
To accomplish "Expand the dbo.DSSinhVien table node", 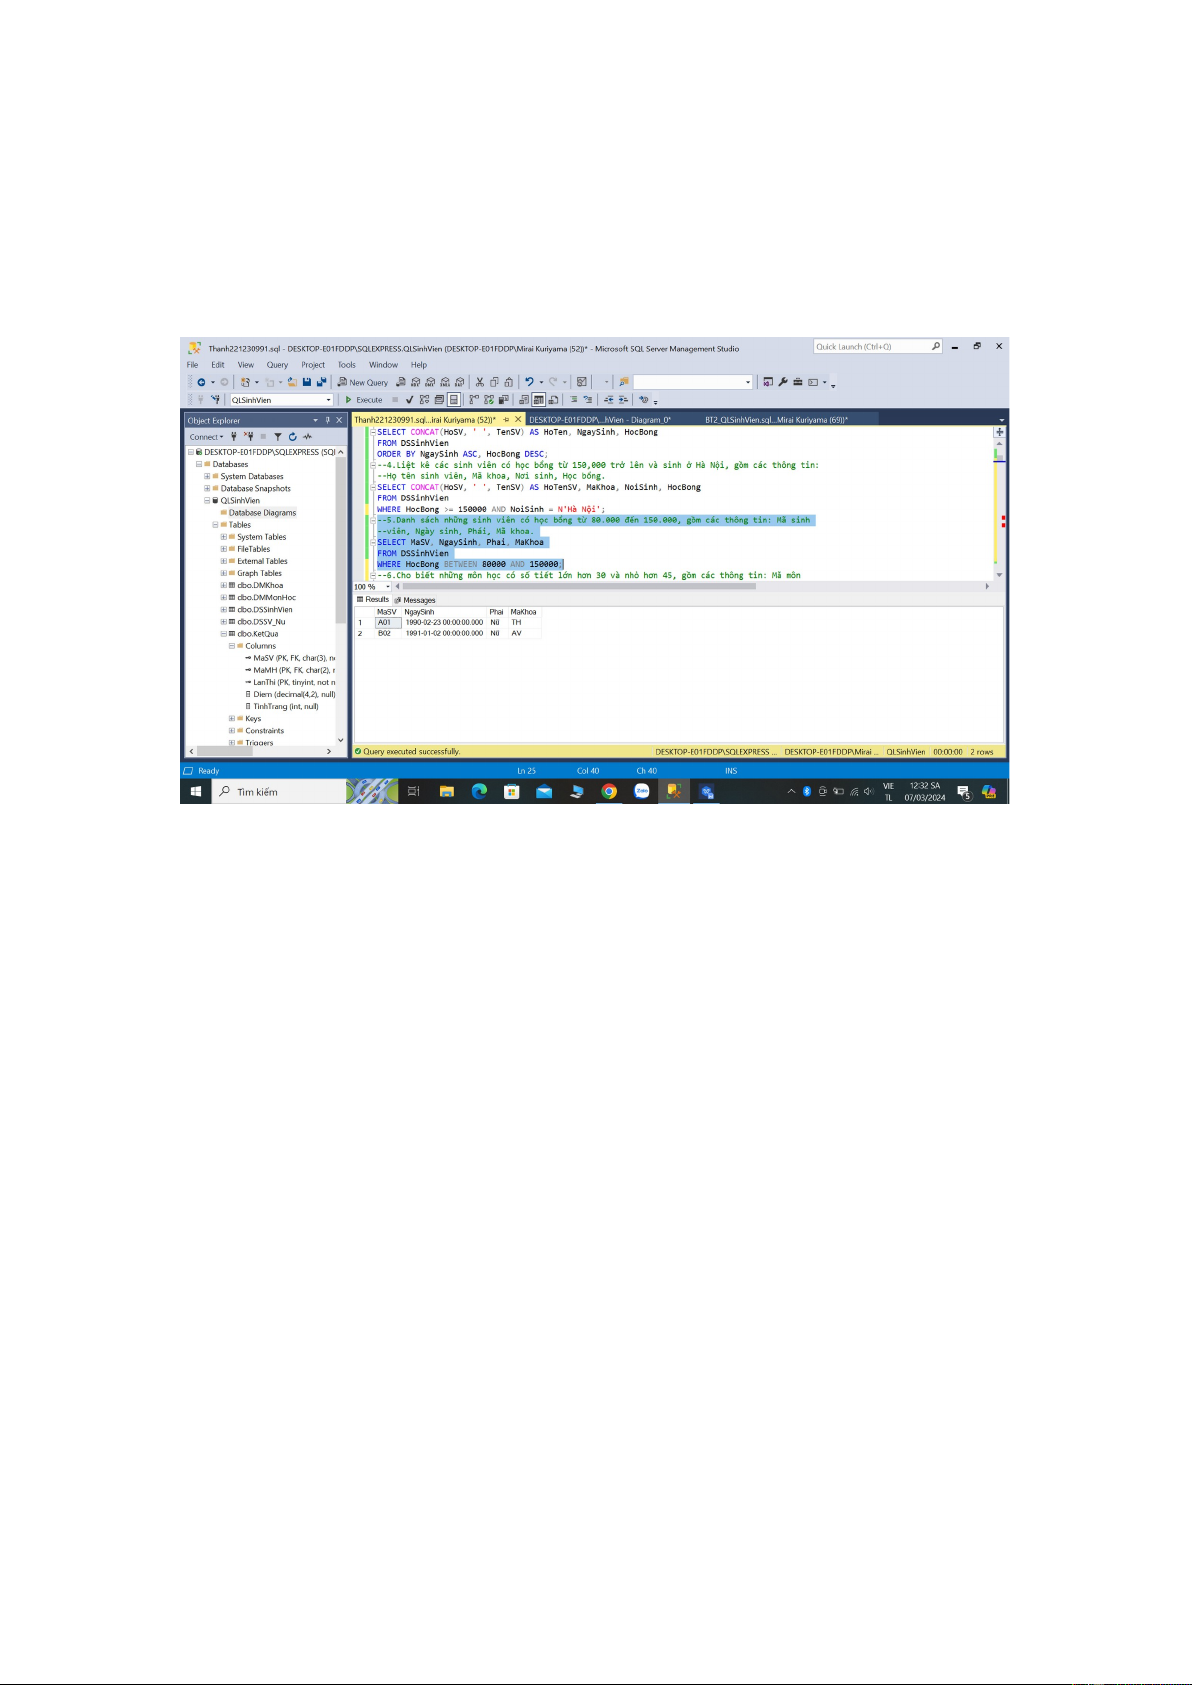I will point(224,610).
